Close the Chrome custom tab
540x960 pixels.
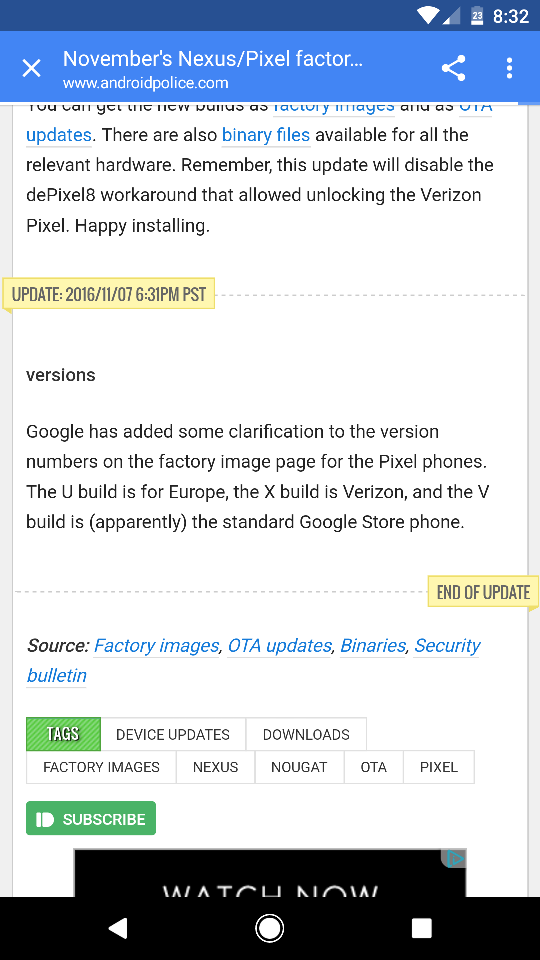coord(31,68)
